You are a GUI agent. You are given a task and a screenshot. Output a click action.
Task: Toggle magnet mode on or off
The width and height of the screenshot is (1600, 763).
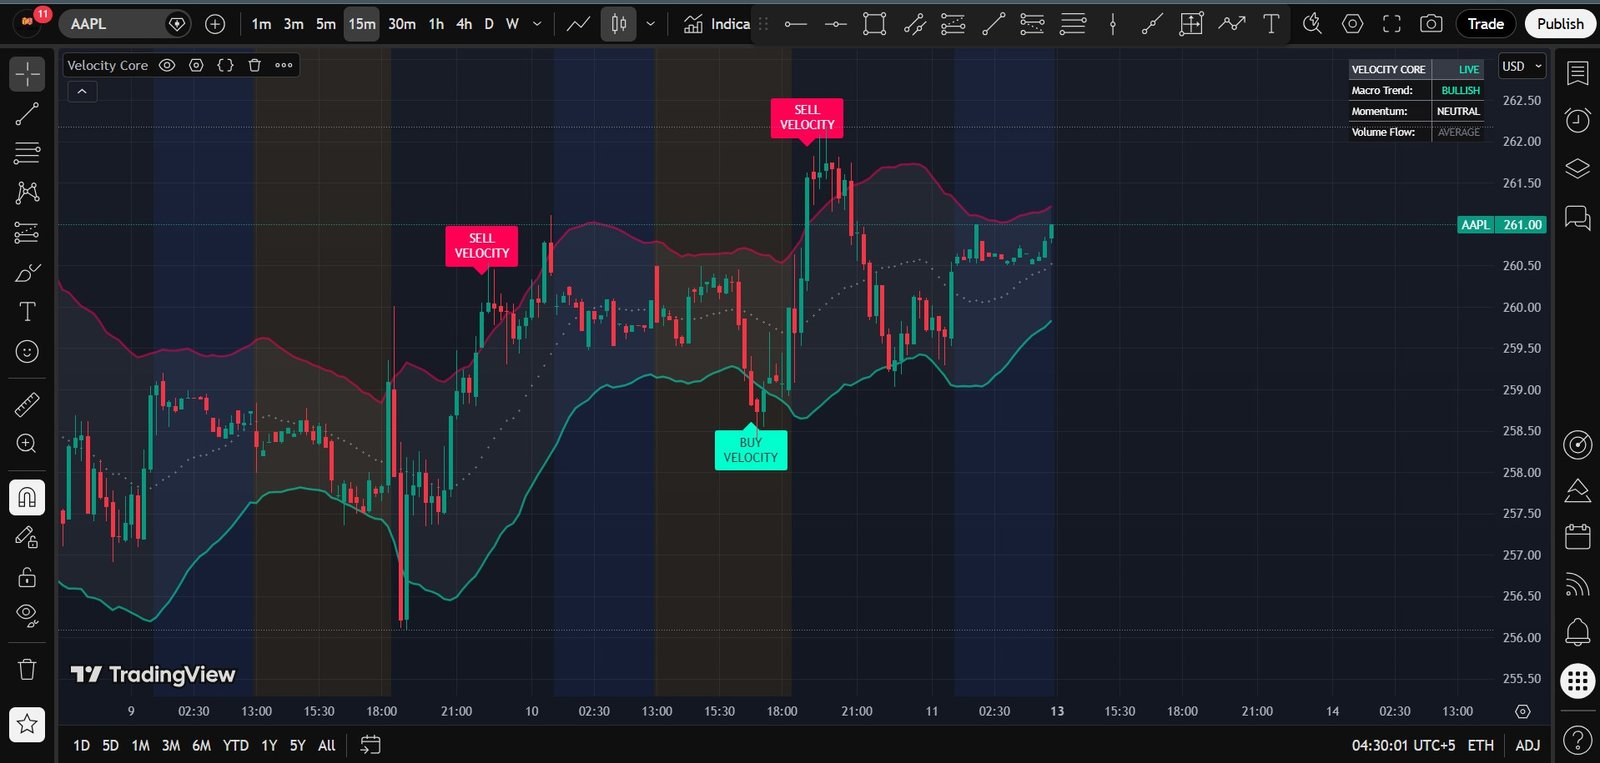pos(27,497)
